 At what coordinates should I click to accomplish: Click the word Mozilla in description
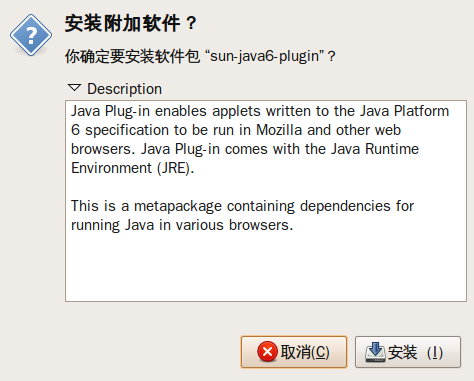tap(279, 130)
